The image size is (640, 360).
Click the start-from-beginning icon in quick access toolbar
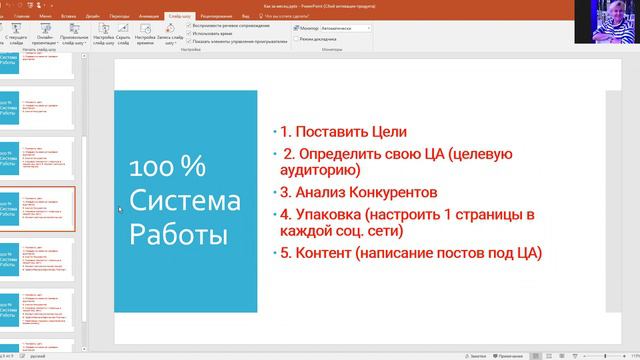pyautogui.click(x=30, y=5)
